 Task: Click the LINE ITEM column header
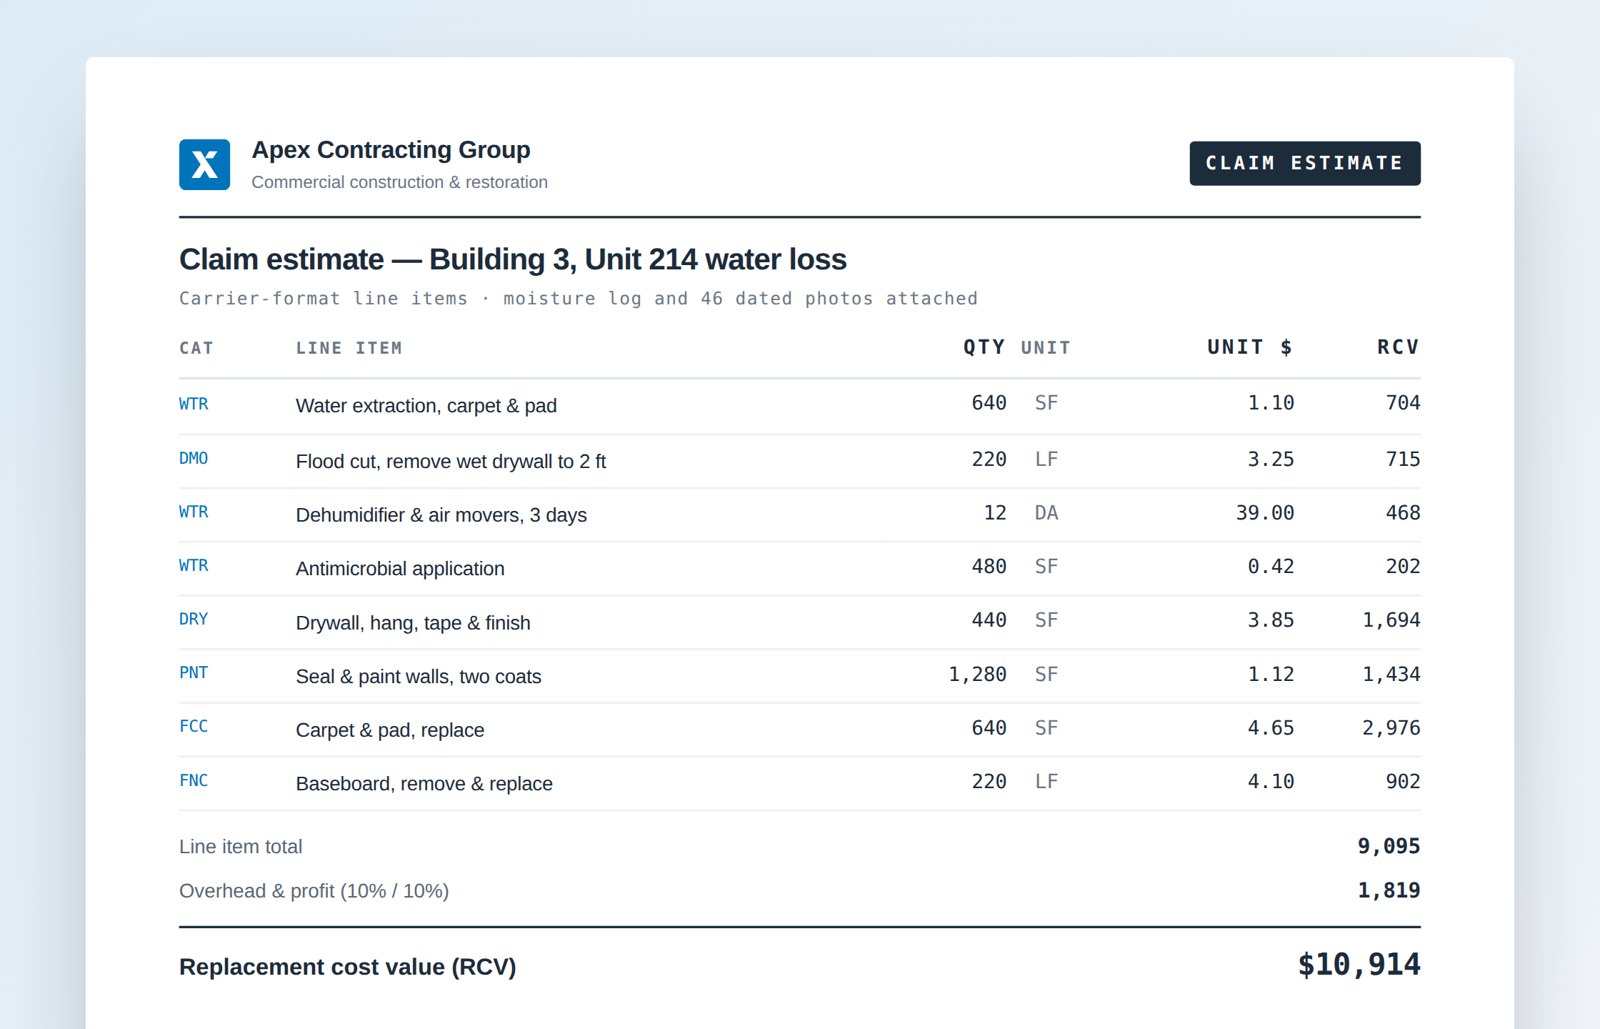(x=349, y=348)
